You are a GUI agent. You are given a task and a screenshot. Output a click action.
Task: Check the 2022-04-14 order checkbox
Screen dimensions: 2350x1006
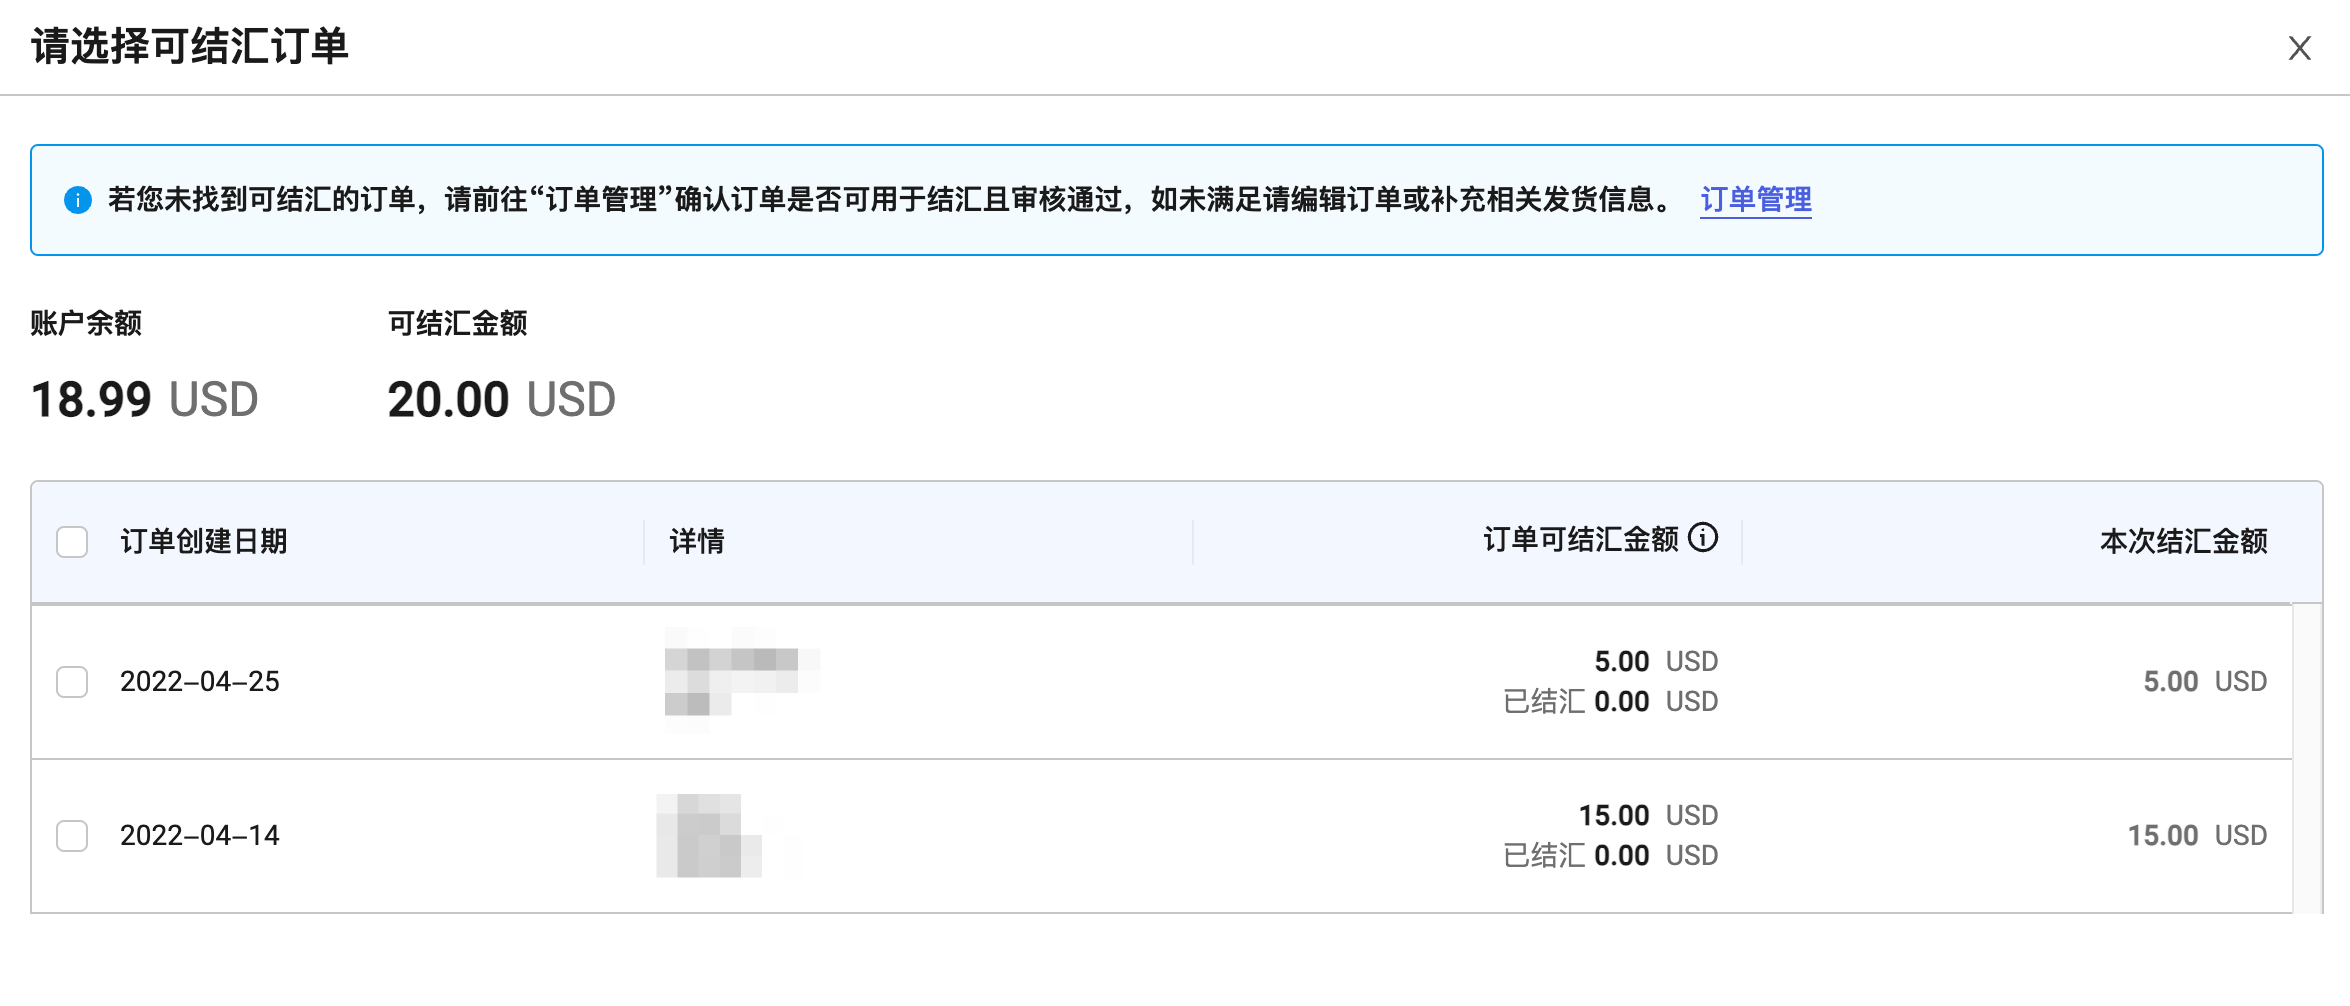pos(72,836)
